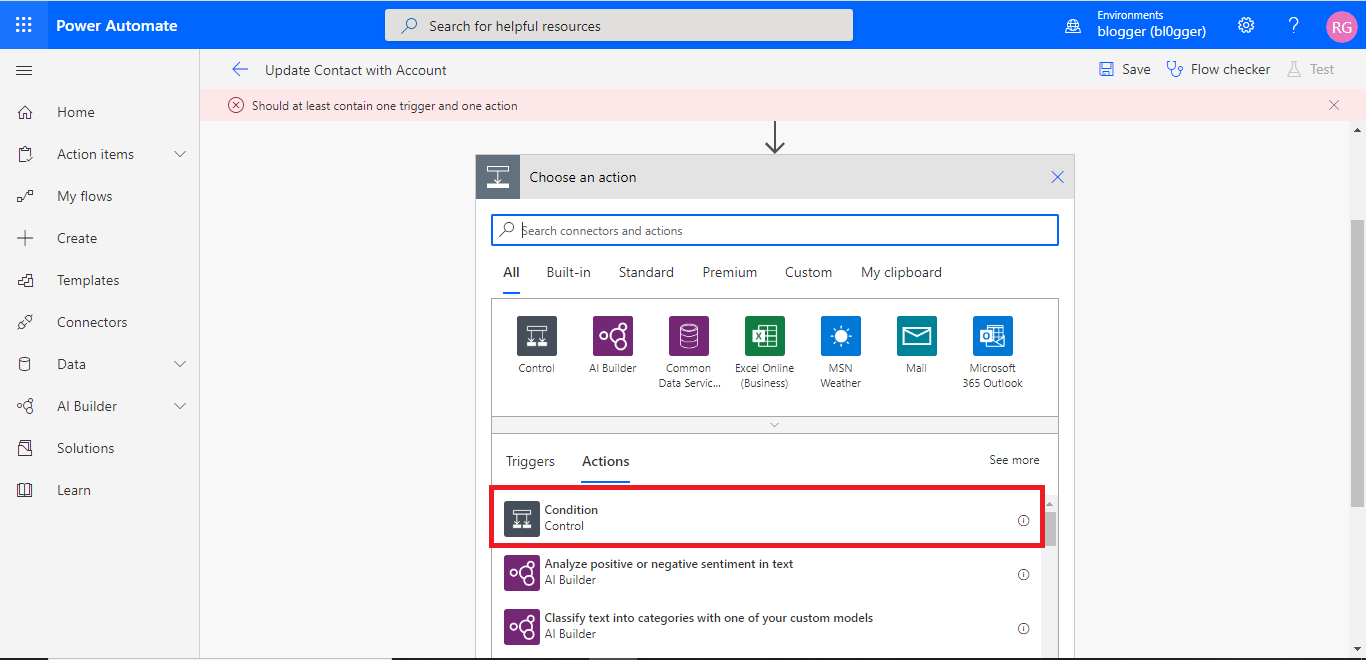Click the My flows icon
The width and height of the screenshot is (1366, 660).
25,196
